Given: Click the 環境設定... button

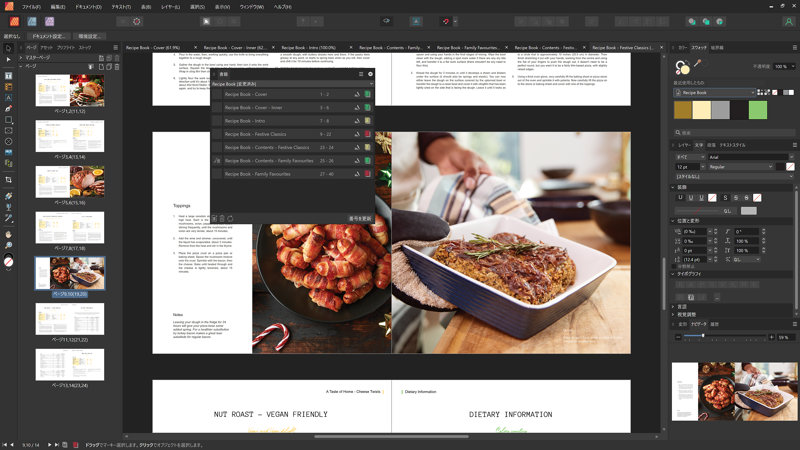Looking at the screenshot, I should (x=89, y=36).
